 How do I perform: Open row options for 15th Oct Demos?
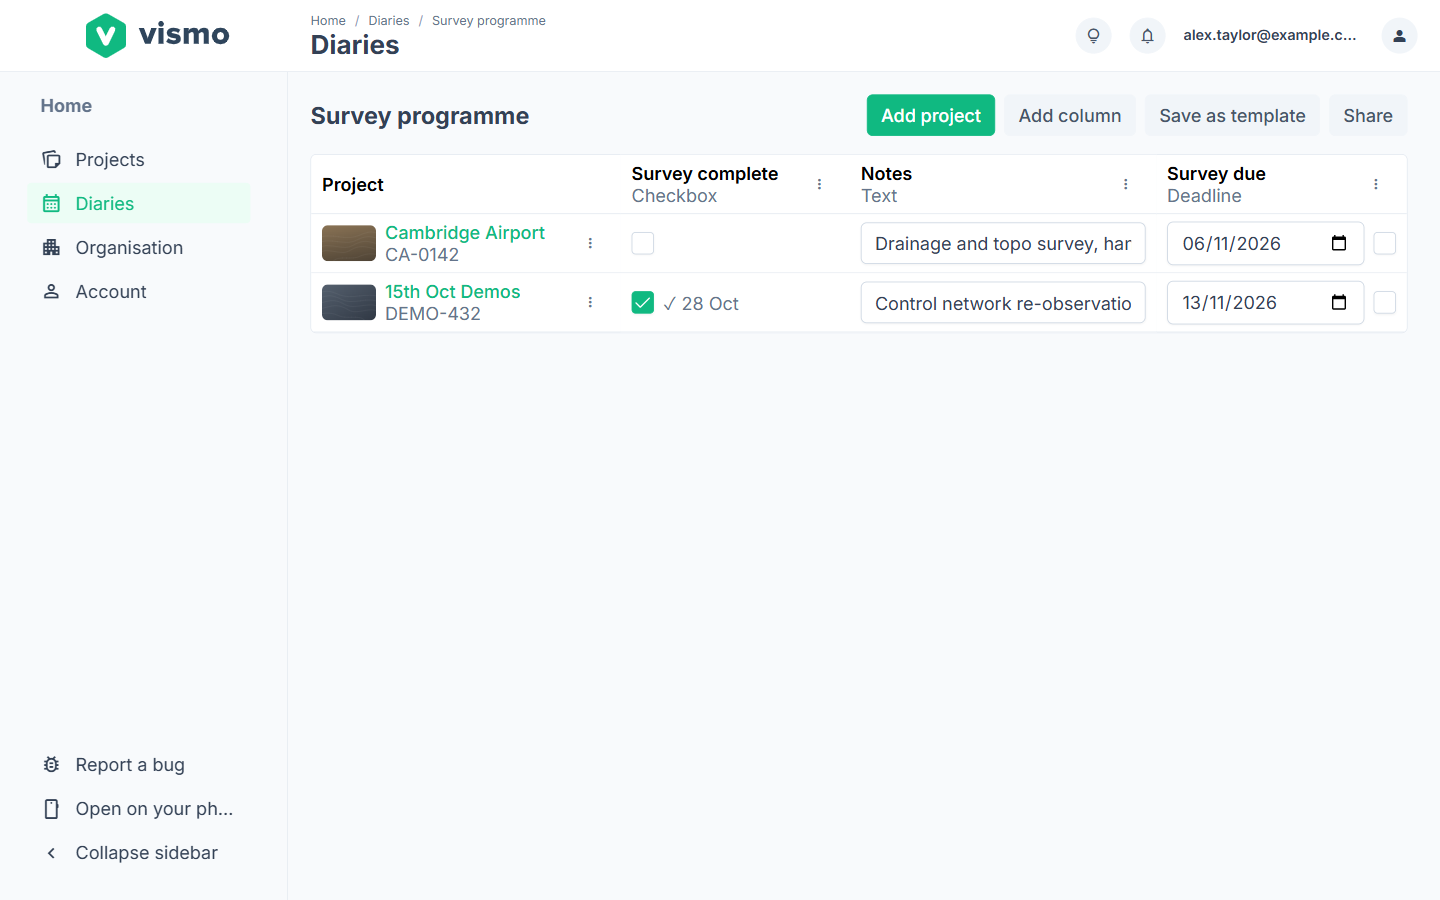tap(590, 302)
